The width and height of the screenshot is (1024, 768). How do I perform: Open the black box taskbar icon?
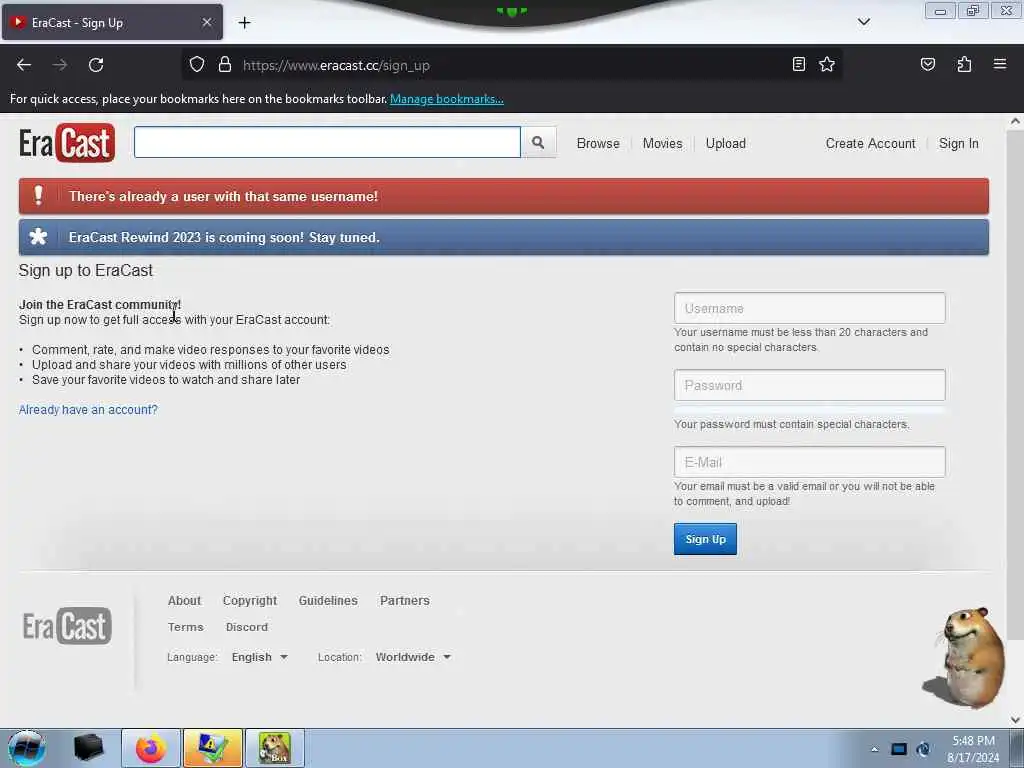pyautogui.click(x=89, y=748)
